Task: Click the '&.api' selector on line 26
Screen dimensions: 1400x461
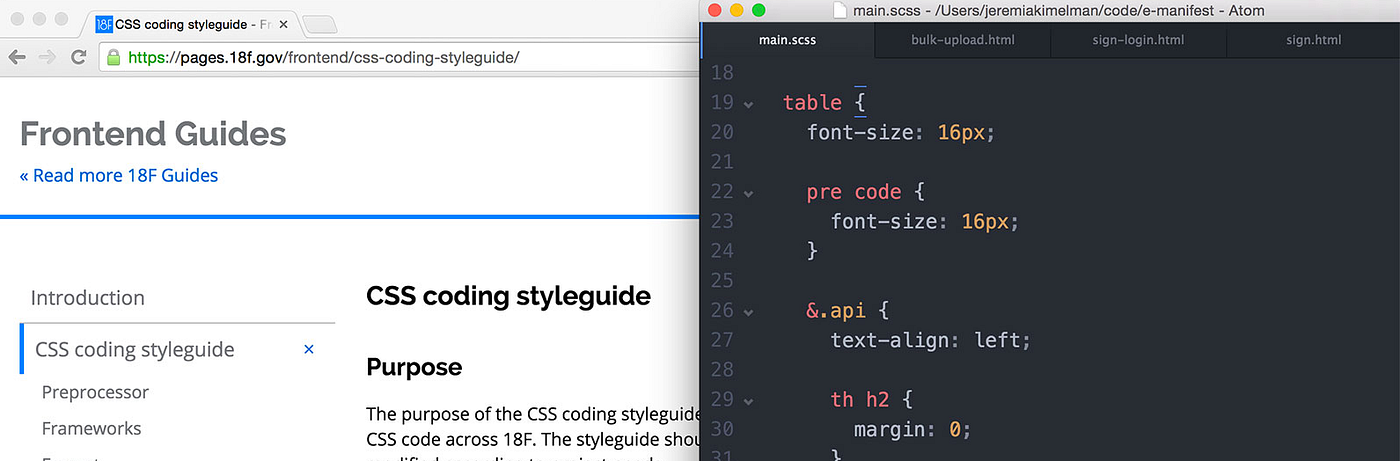Action: coord(836,310)
